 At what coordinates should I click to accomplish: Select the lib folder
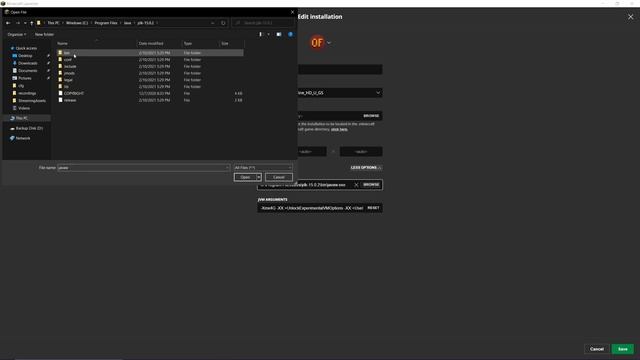[x=150, y=87]
